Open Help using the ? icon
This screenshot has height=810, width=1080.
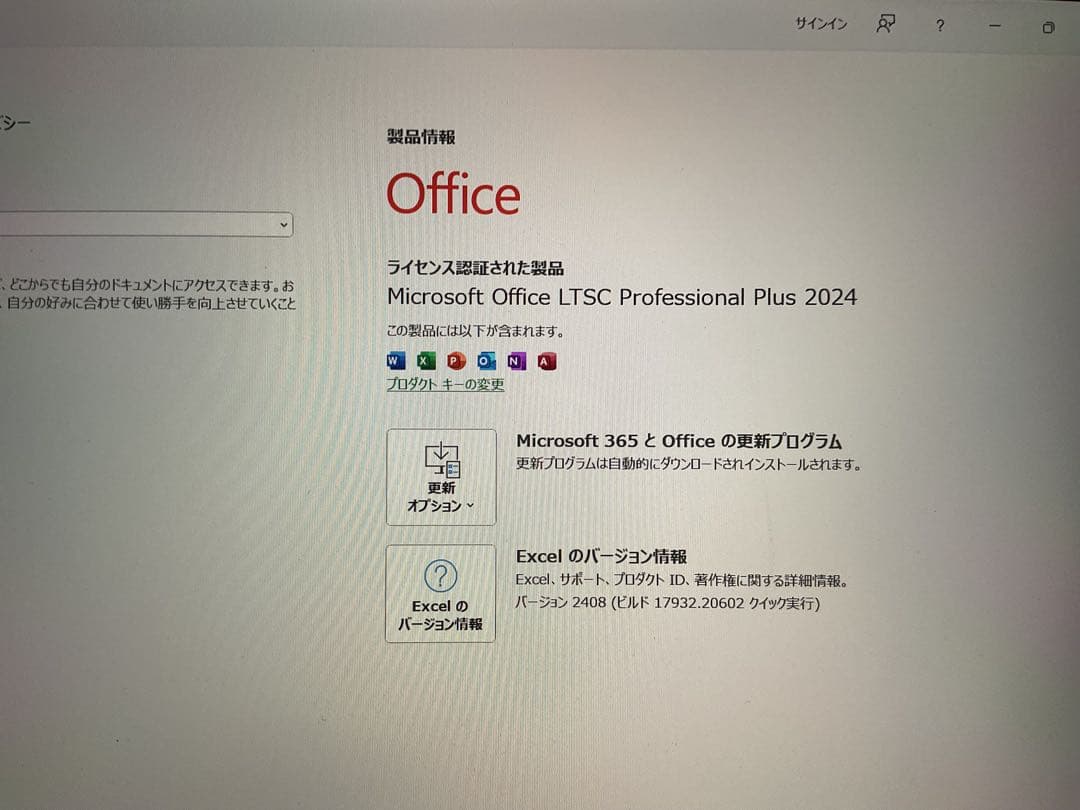point(939,25)
